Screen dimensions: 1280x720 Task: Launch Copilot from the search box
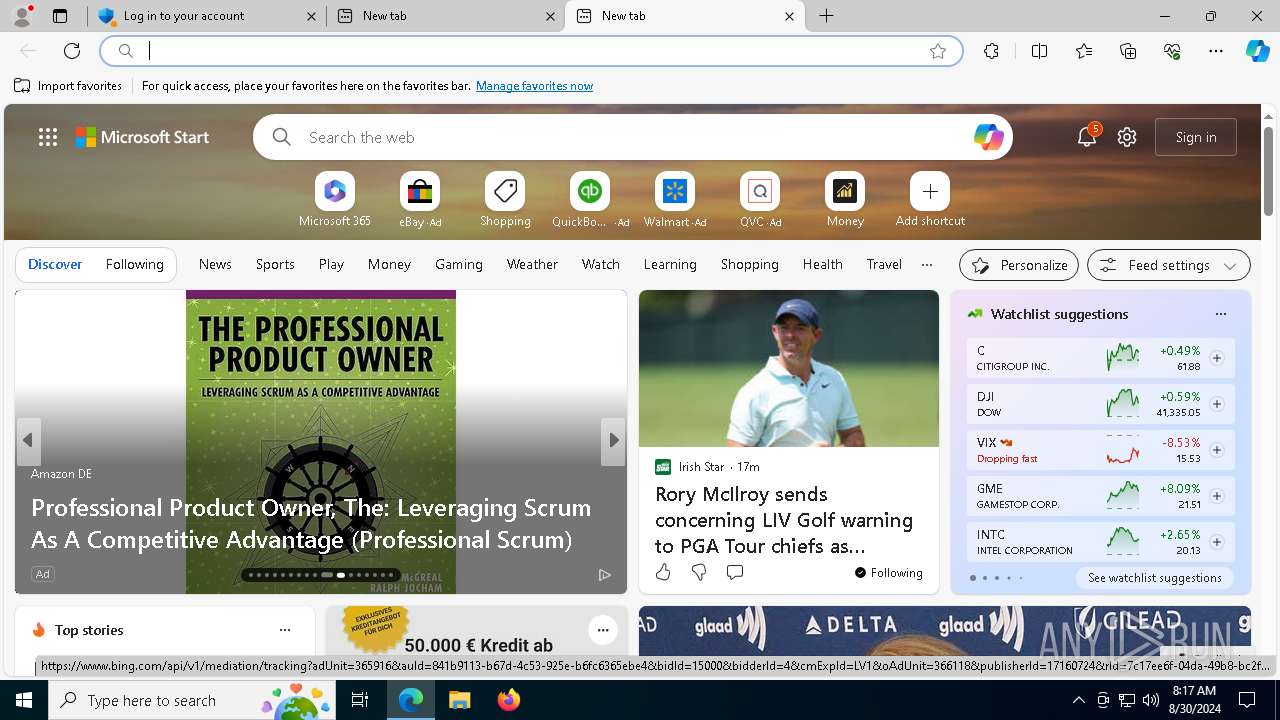pyautogui.click(x=988, y=137)
